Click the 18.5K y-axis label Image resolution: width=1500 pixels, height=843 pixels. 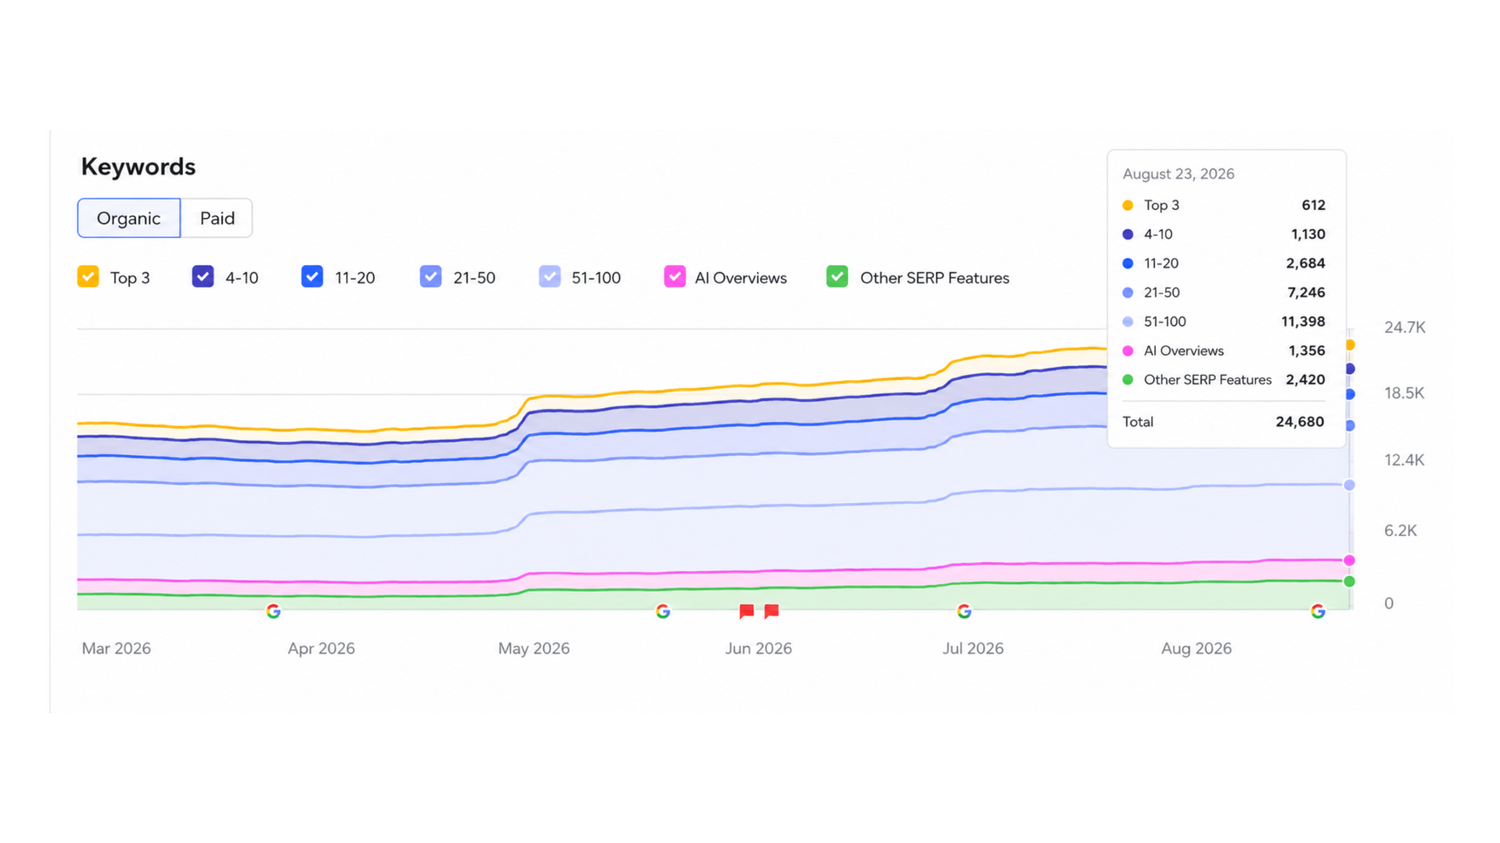click(x=1404, y=393)
